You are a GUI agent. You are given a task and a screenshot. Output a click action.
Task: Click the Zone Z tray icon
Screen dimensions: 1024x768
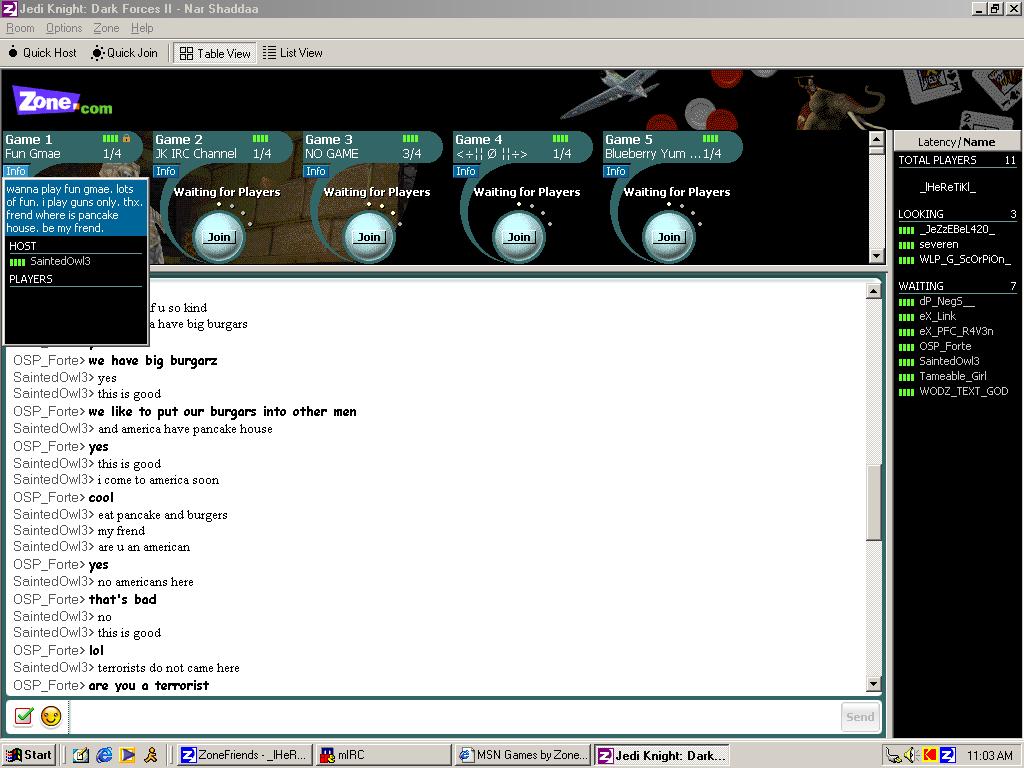point(948,756)
